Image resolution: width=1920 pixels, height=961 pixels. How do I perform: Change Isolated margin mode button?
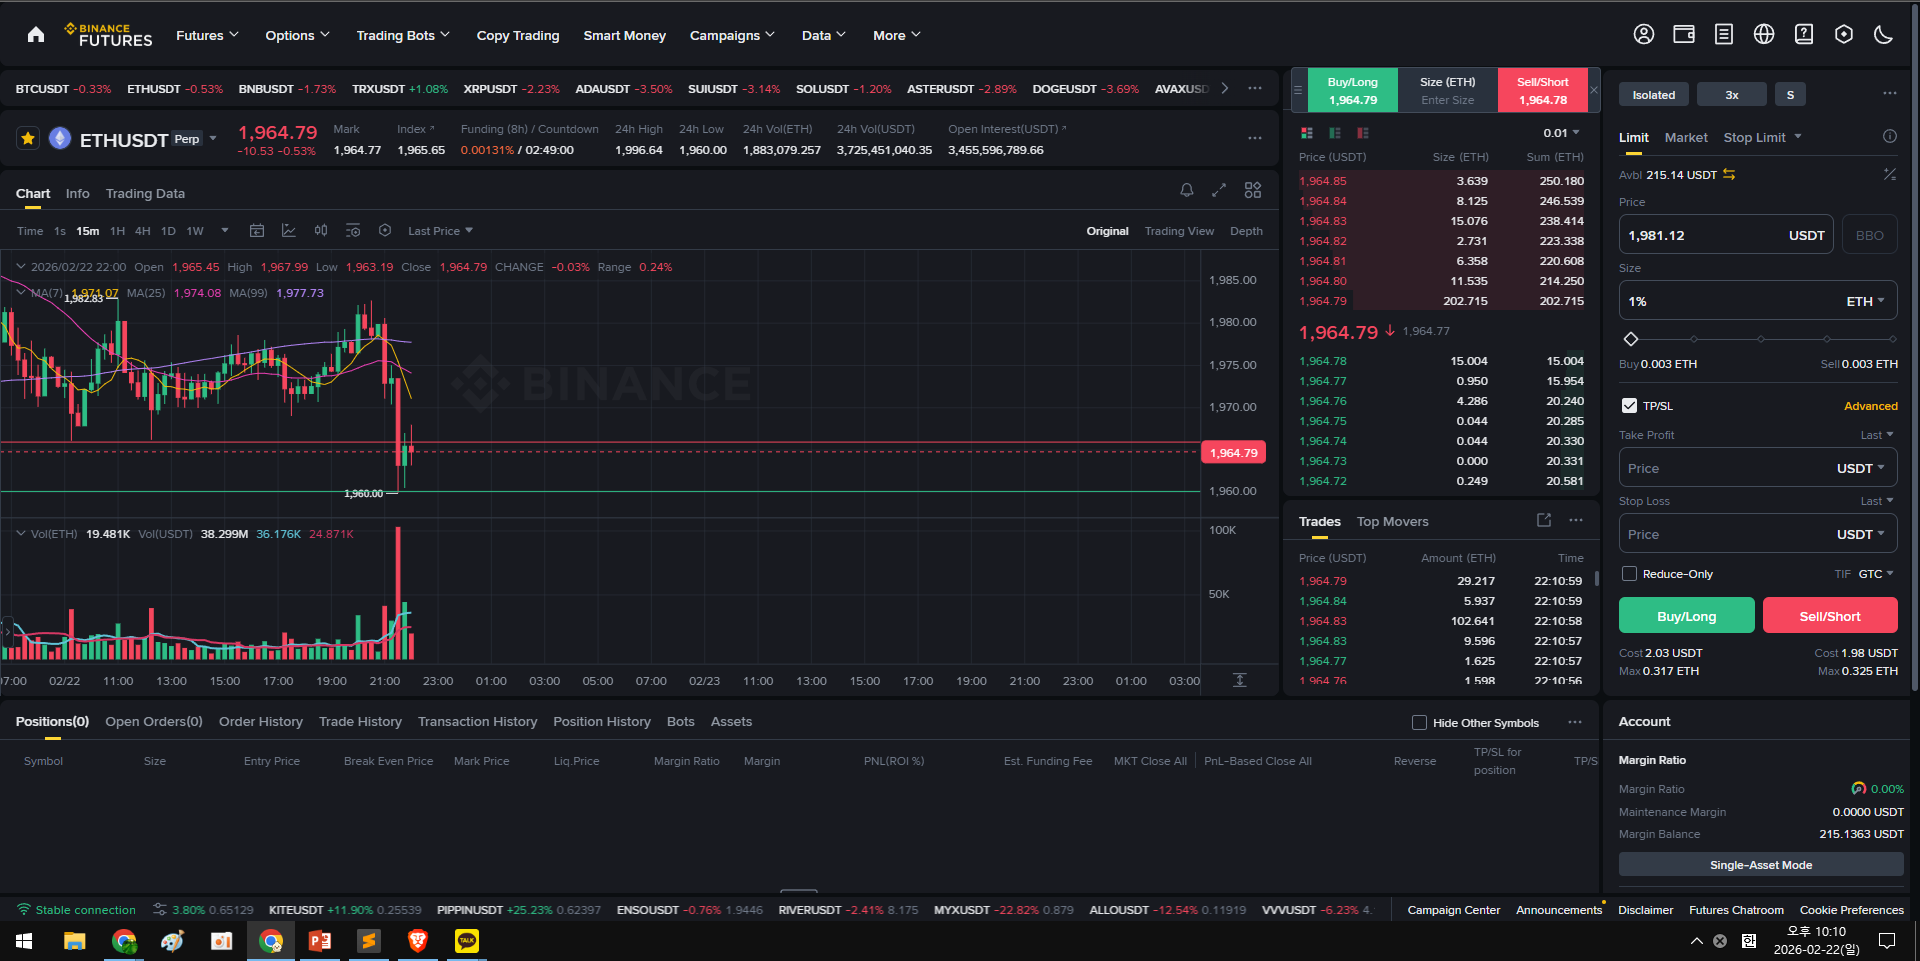1654,95
